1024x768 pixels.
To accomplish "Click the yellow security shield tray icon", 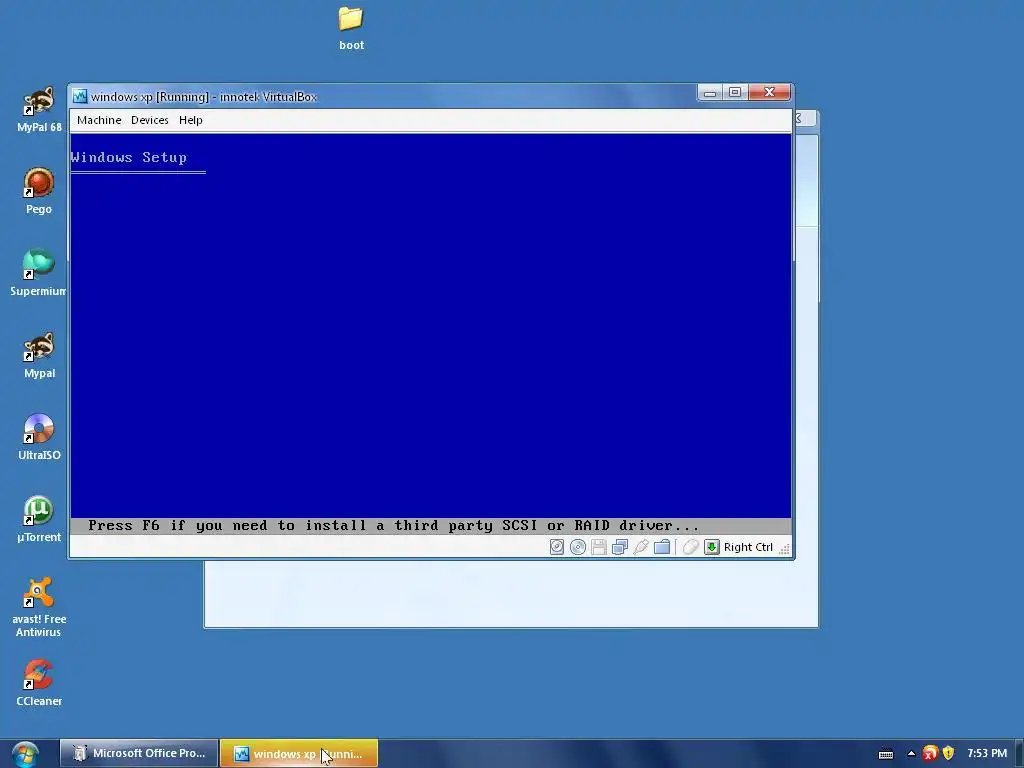I will pos(948,754).
